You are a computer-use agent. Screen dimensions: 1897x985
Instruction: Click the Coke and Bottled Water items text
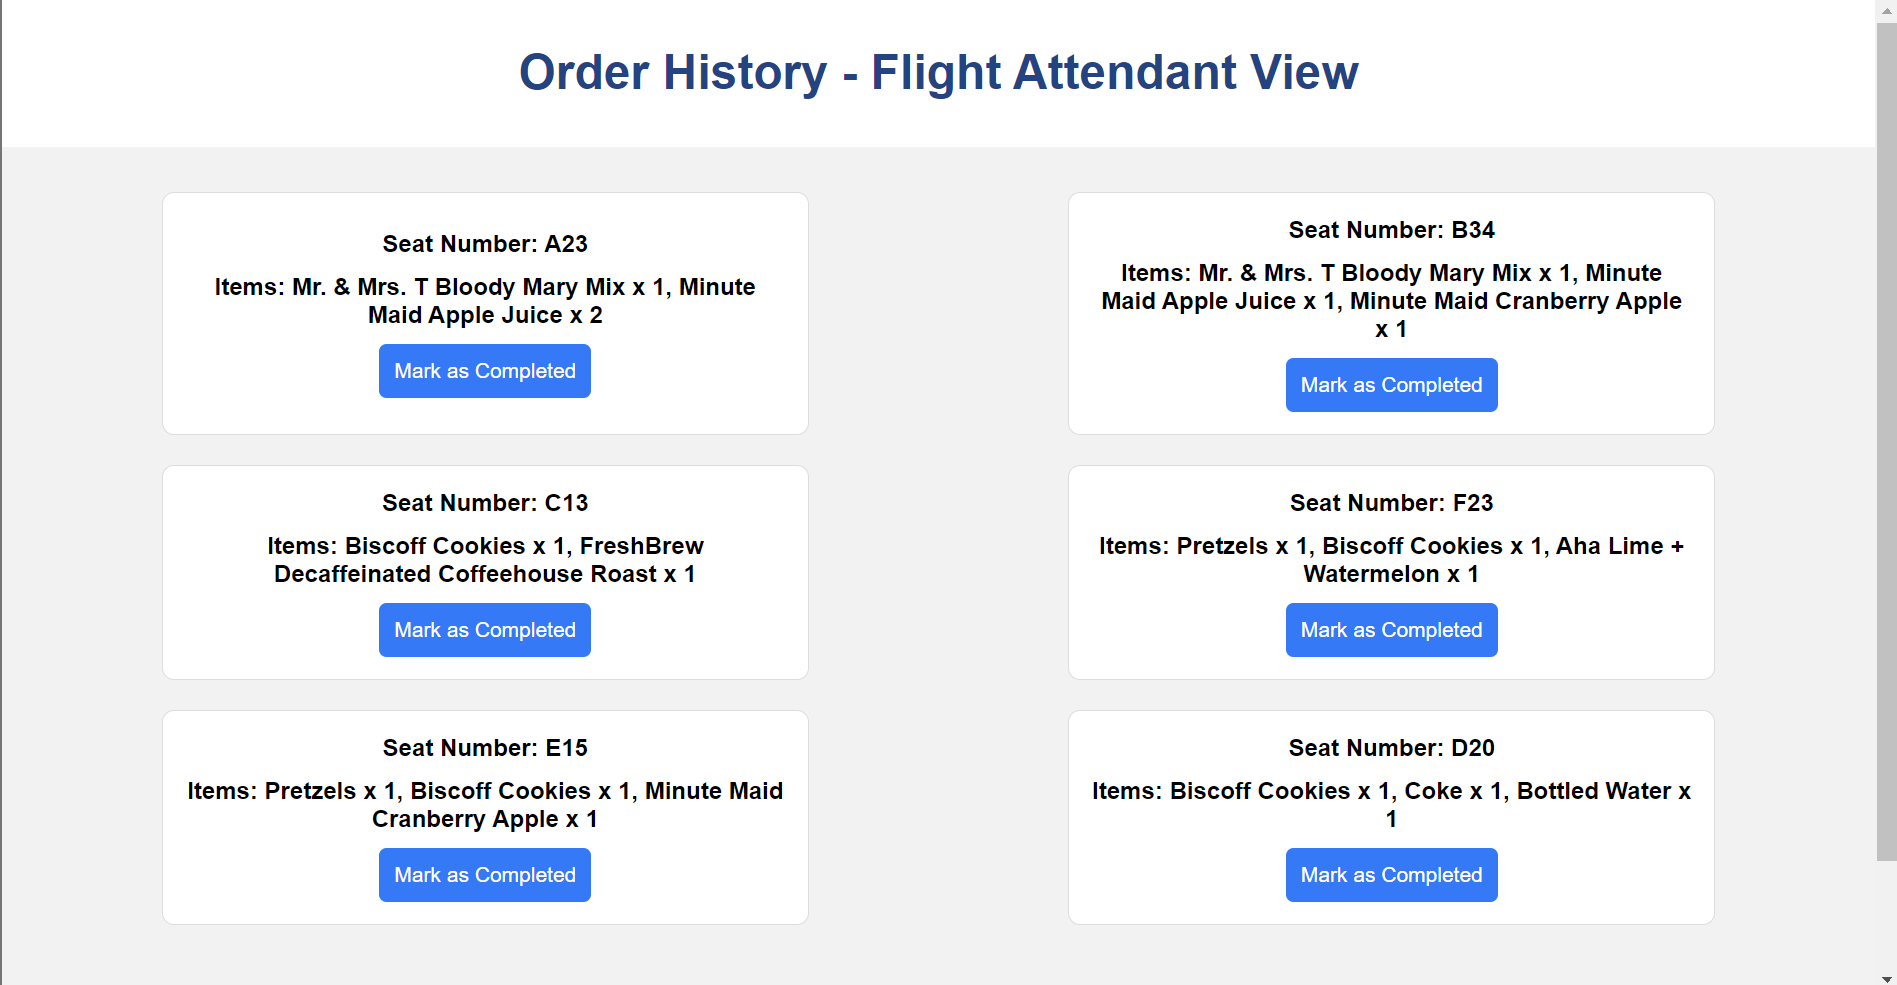pos(1391,805)
